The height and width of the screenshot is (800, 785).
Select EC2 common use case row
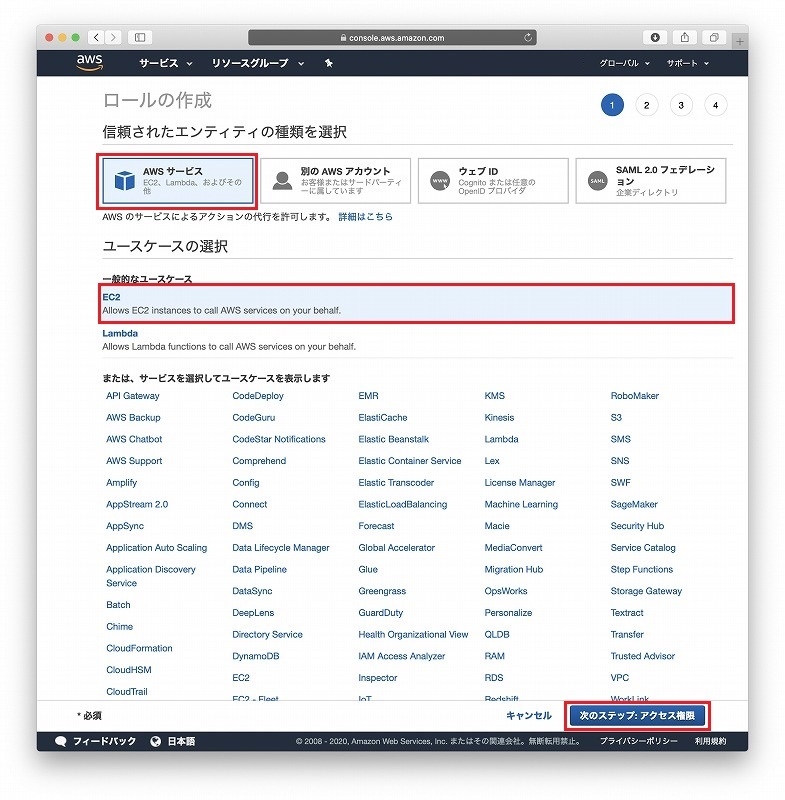pos(417,304)
